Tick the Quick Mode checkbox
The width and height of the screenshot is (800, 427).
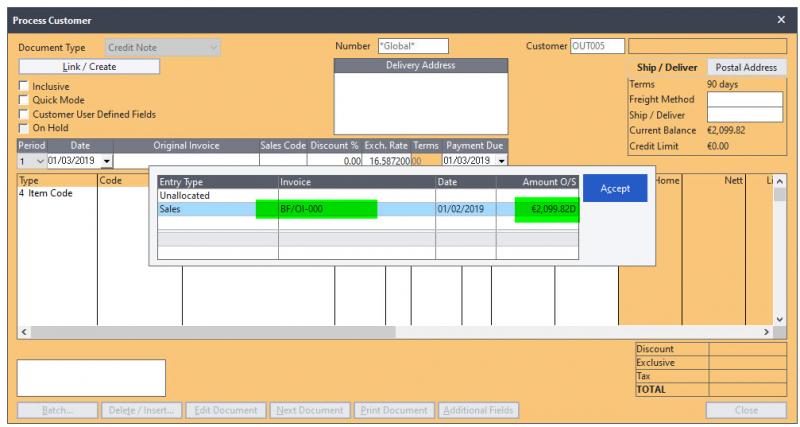click(24, 100)
